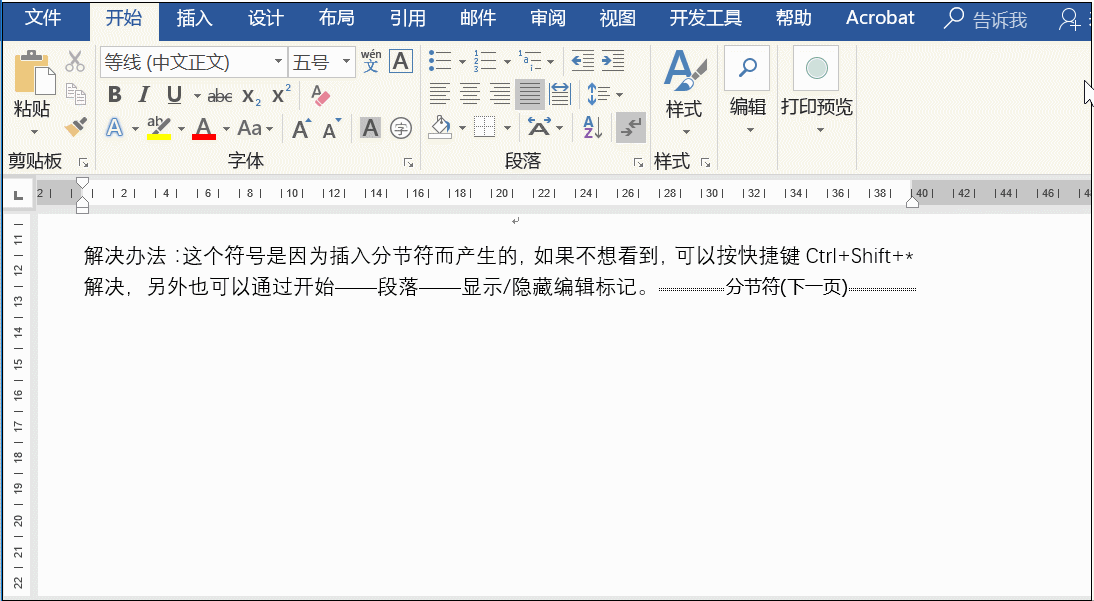Apply yellow text highlight color
The height and width of the screenshot is (601, 1094).
coord(159,128)
